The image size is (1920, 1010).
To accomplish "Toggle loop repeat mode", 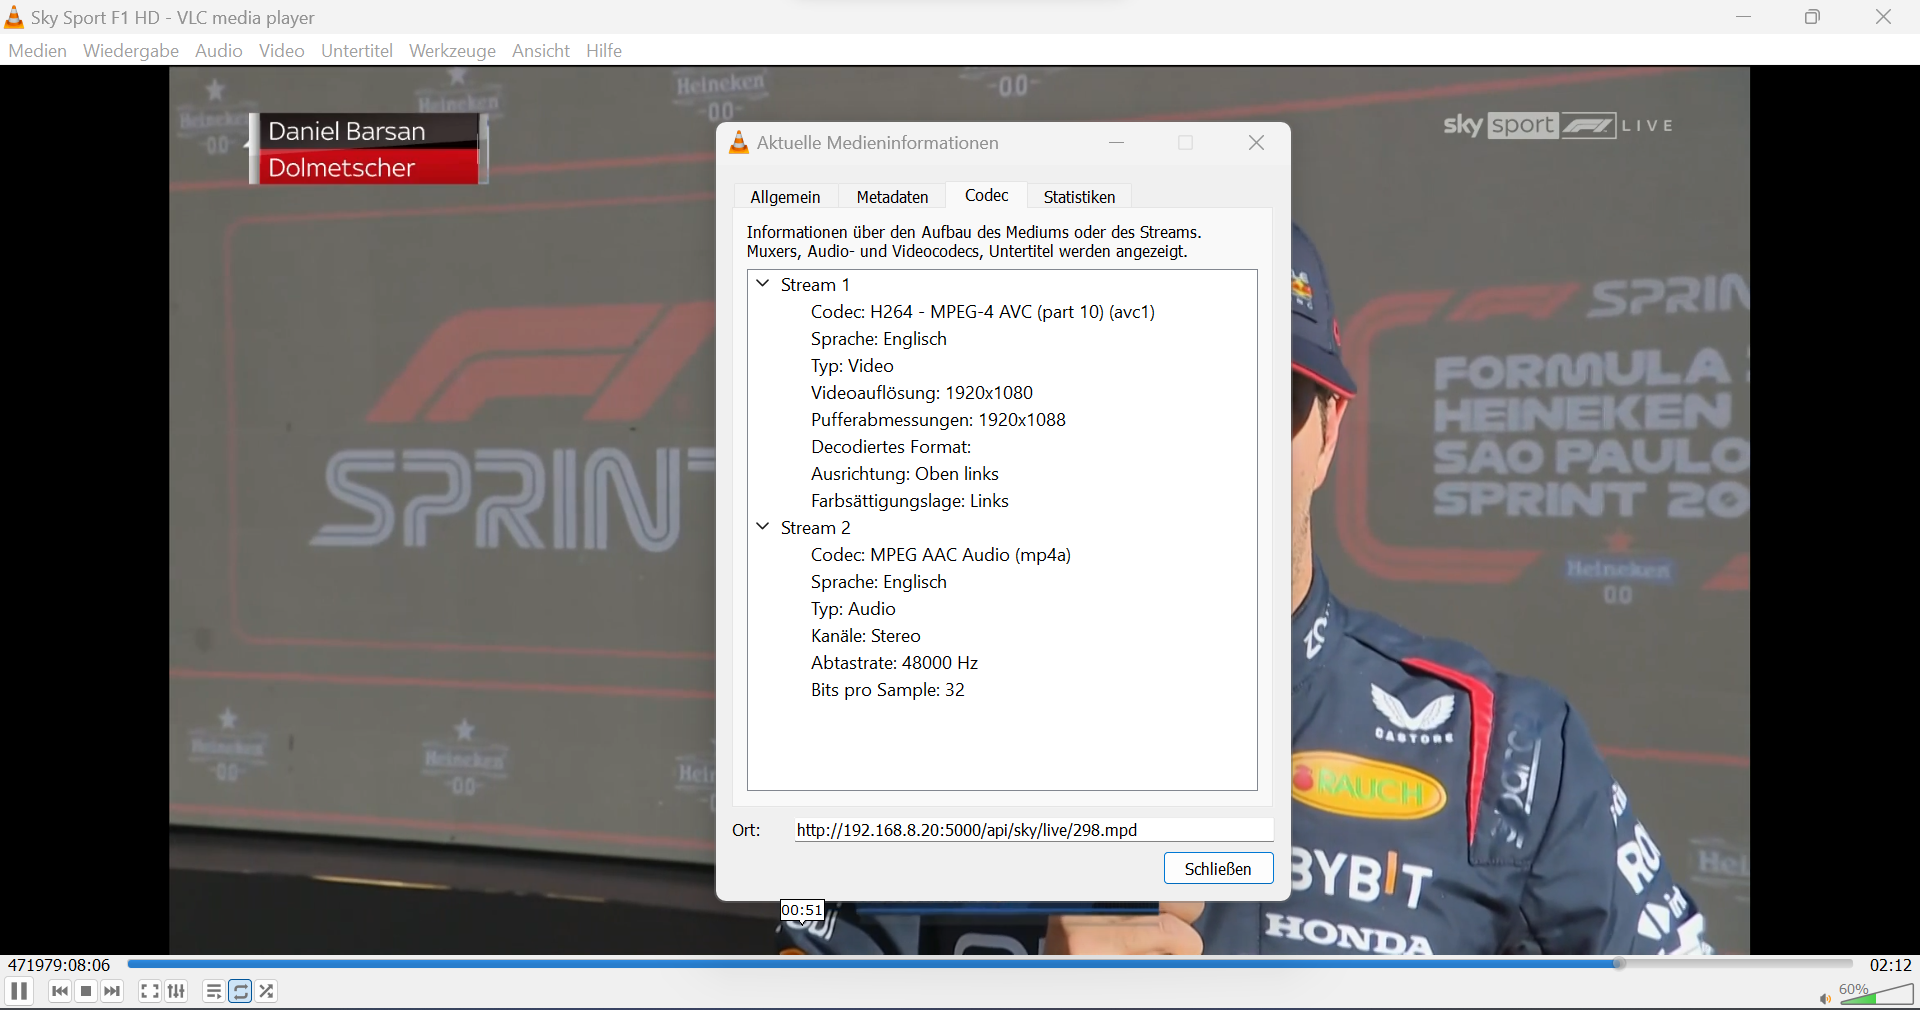I will tap(240, 991).
